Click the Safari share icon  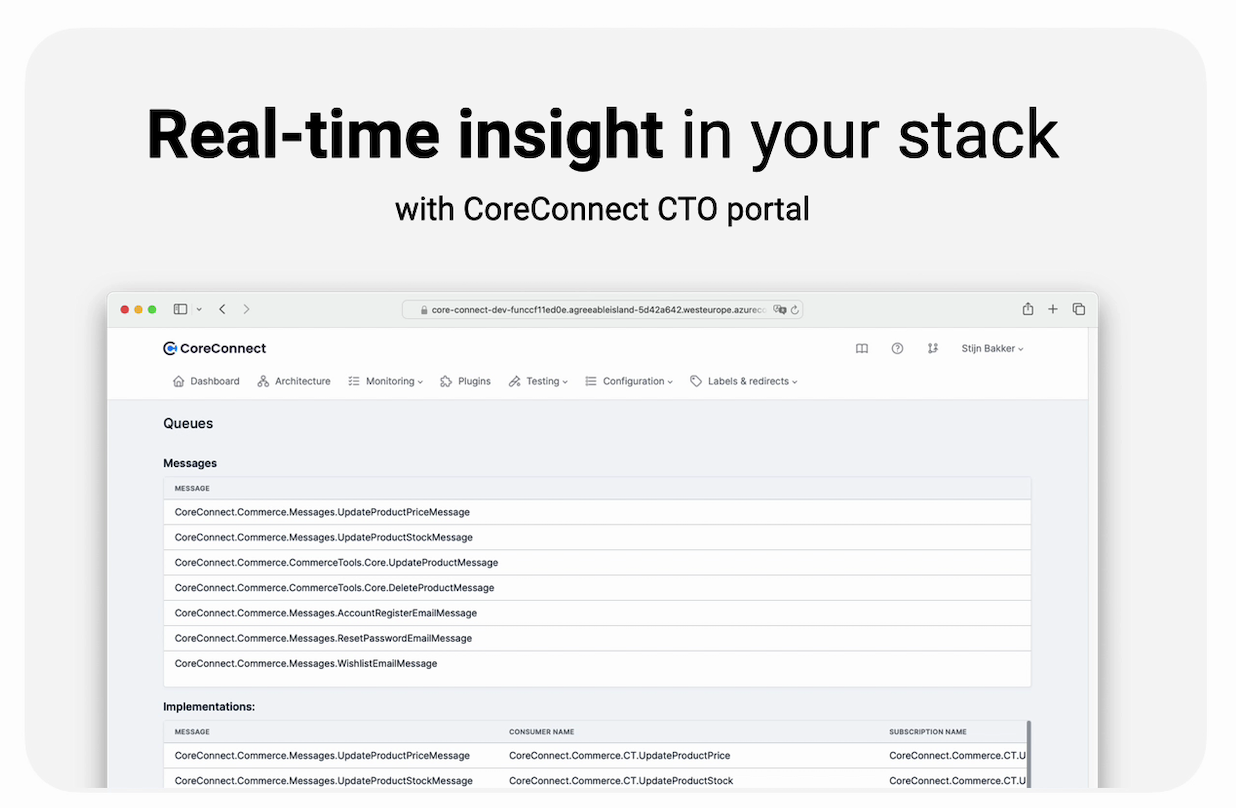1027,310
